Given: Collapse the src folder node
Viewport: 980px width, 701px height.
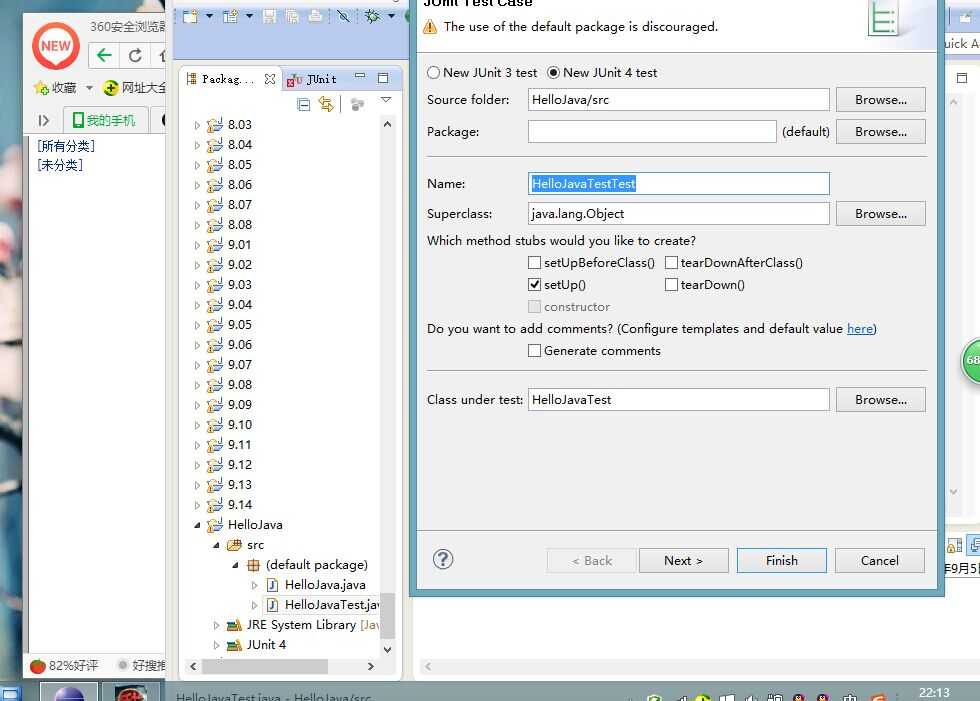Looking at the screenshot, I should (216, 545).
